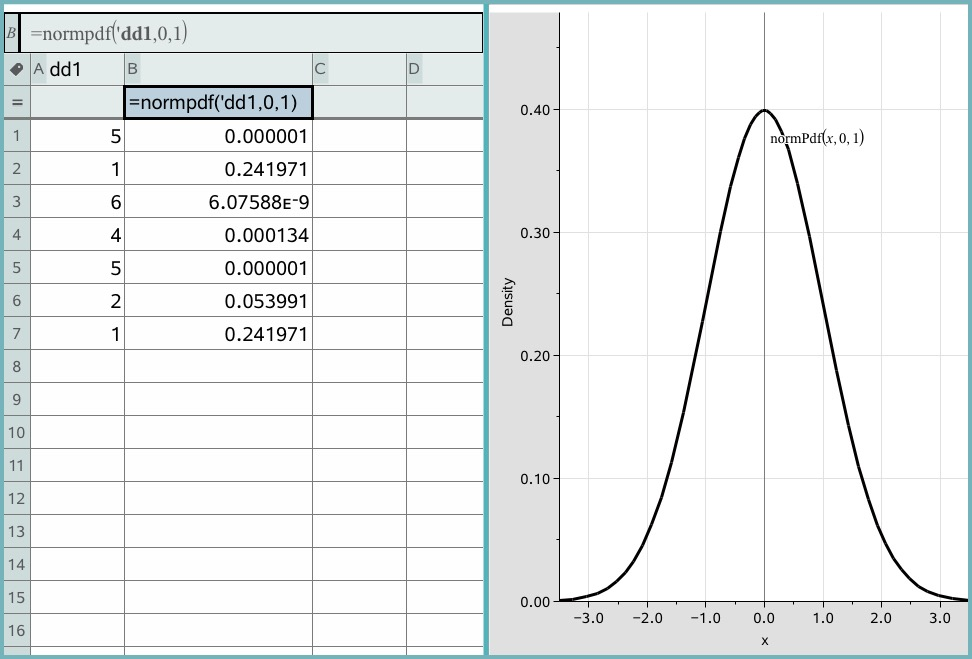The width and height of the screenshot is (972, 659).
Task: Click the column B formula cell =normpdf('dd1,0,1)
Action: pos(218,102)
